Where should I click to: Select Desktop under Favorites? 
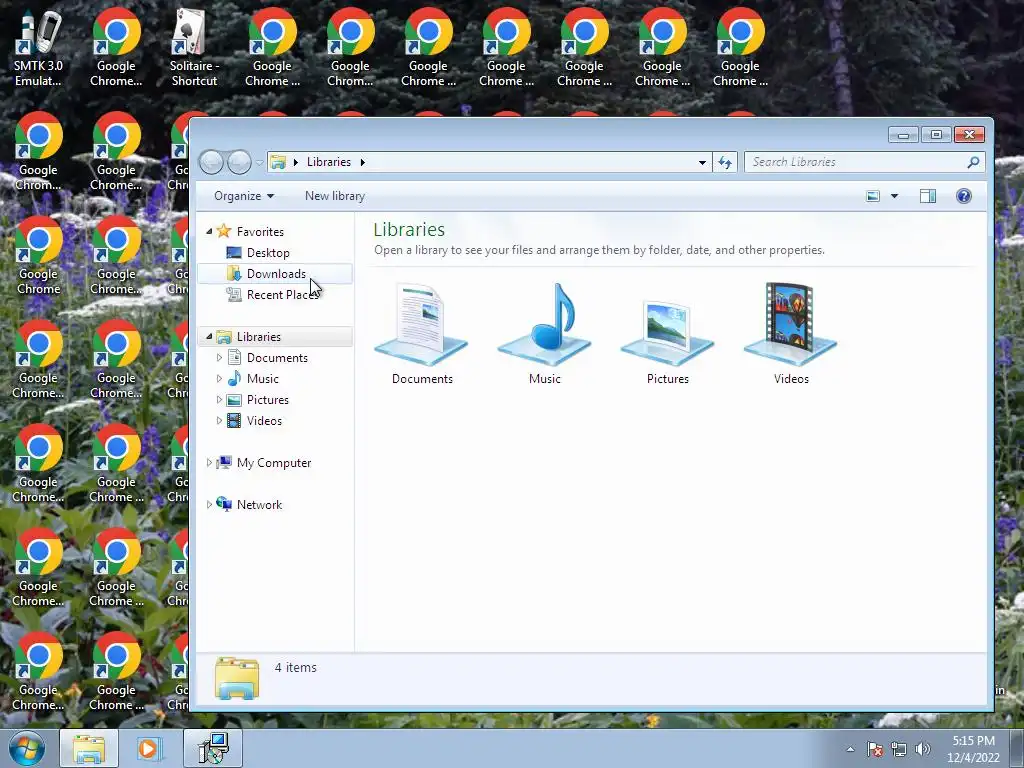click(268, 253)
